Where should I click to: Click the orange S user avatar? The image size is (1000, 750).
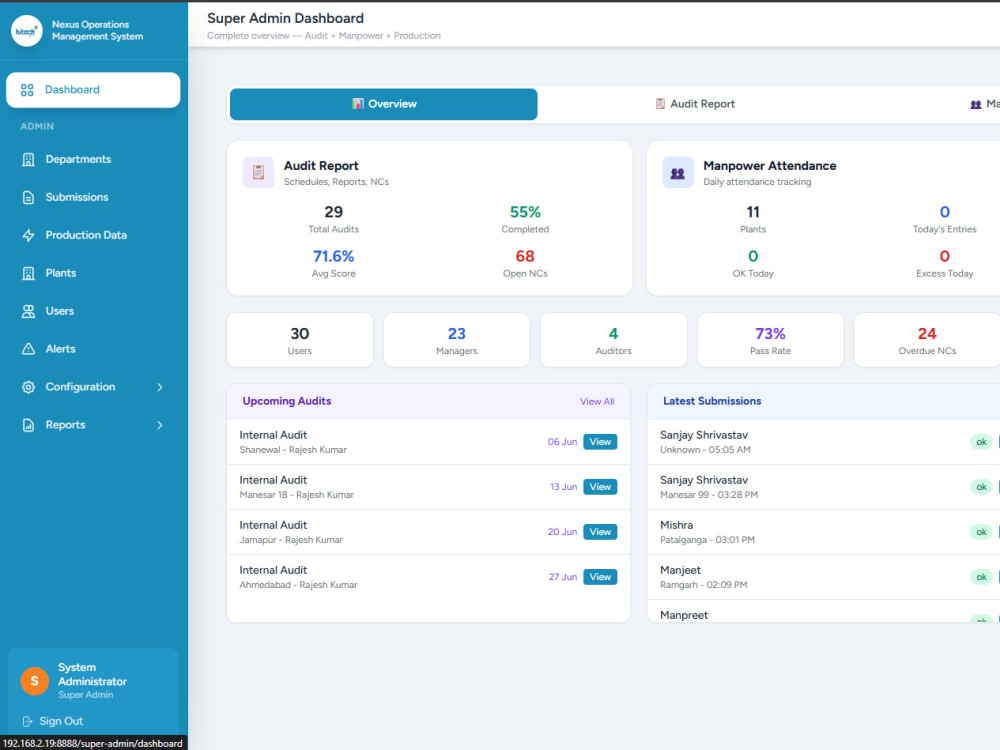click(x=34, y=681)
